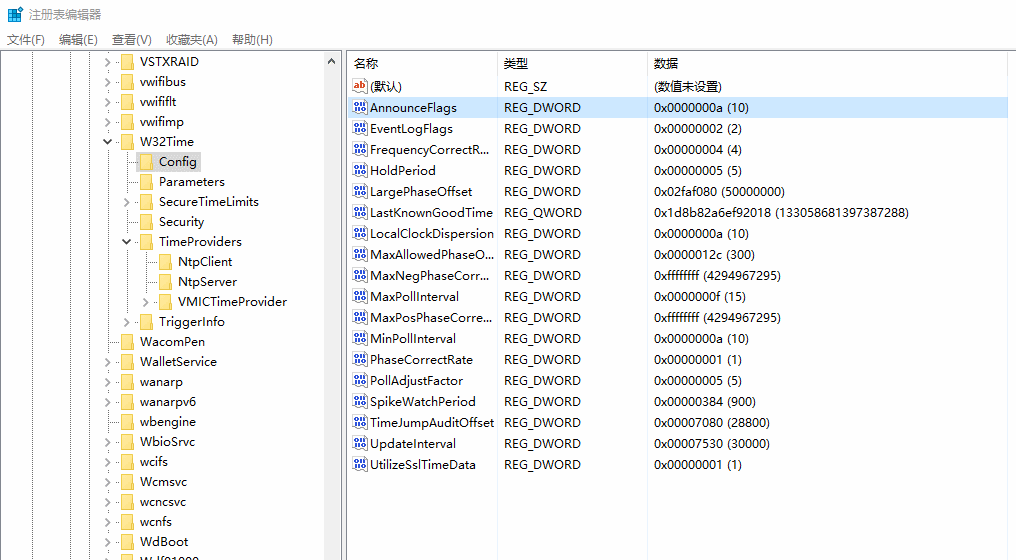Open the 编辑(E) menu

(x=78, y=40)
